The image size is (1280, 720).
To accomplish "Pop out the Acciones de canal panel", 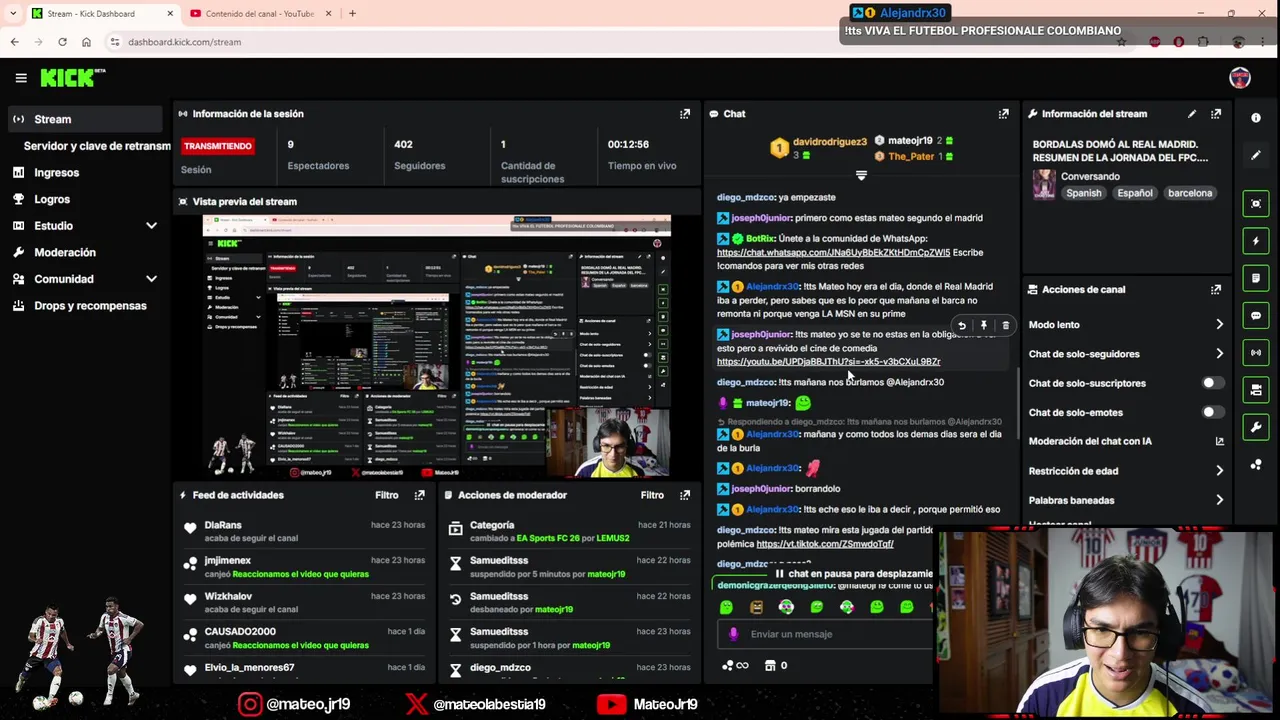I will (x=1216, y=290).
